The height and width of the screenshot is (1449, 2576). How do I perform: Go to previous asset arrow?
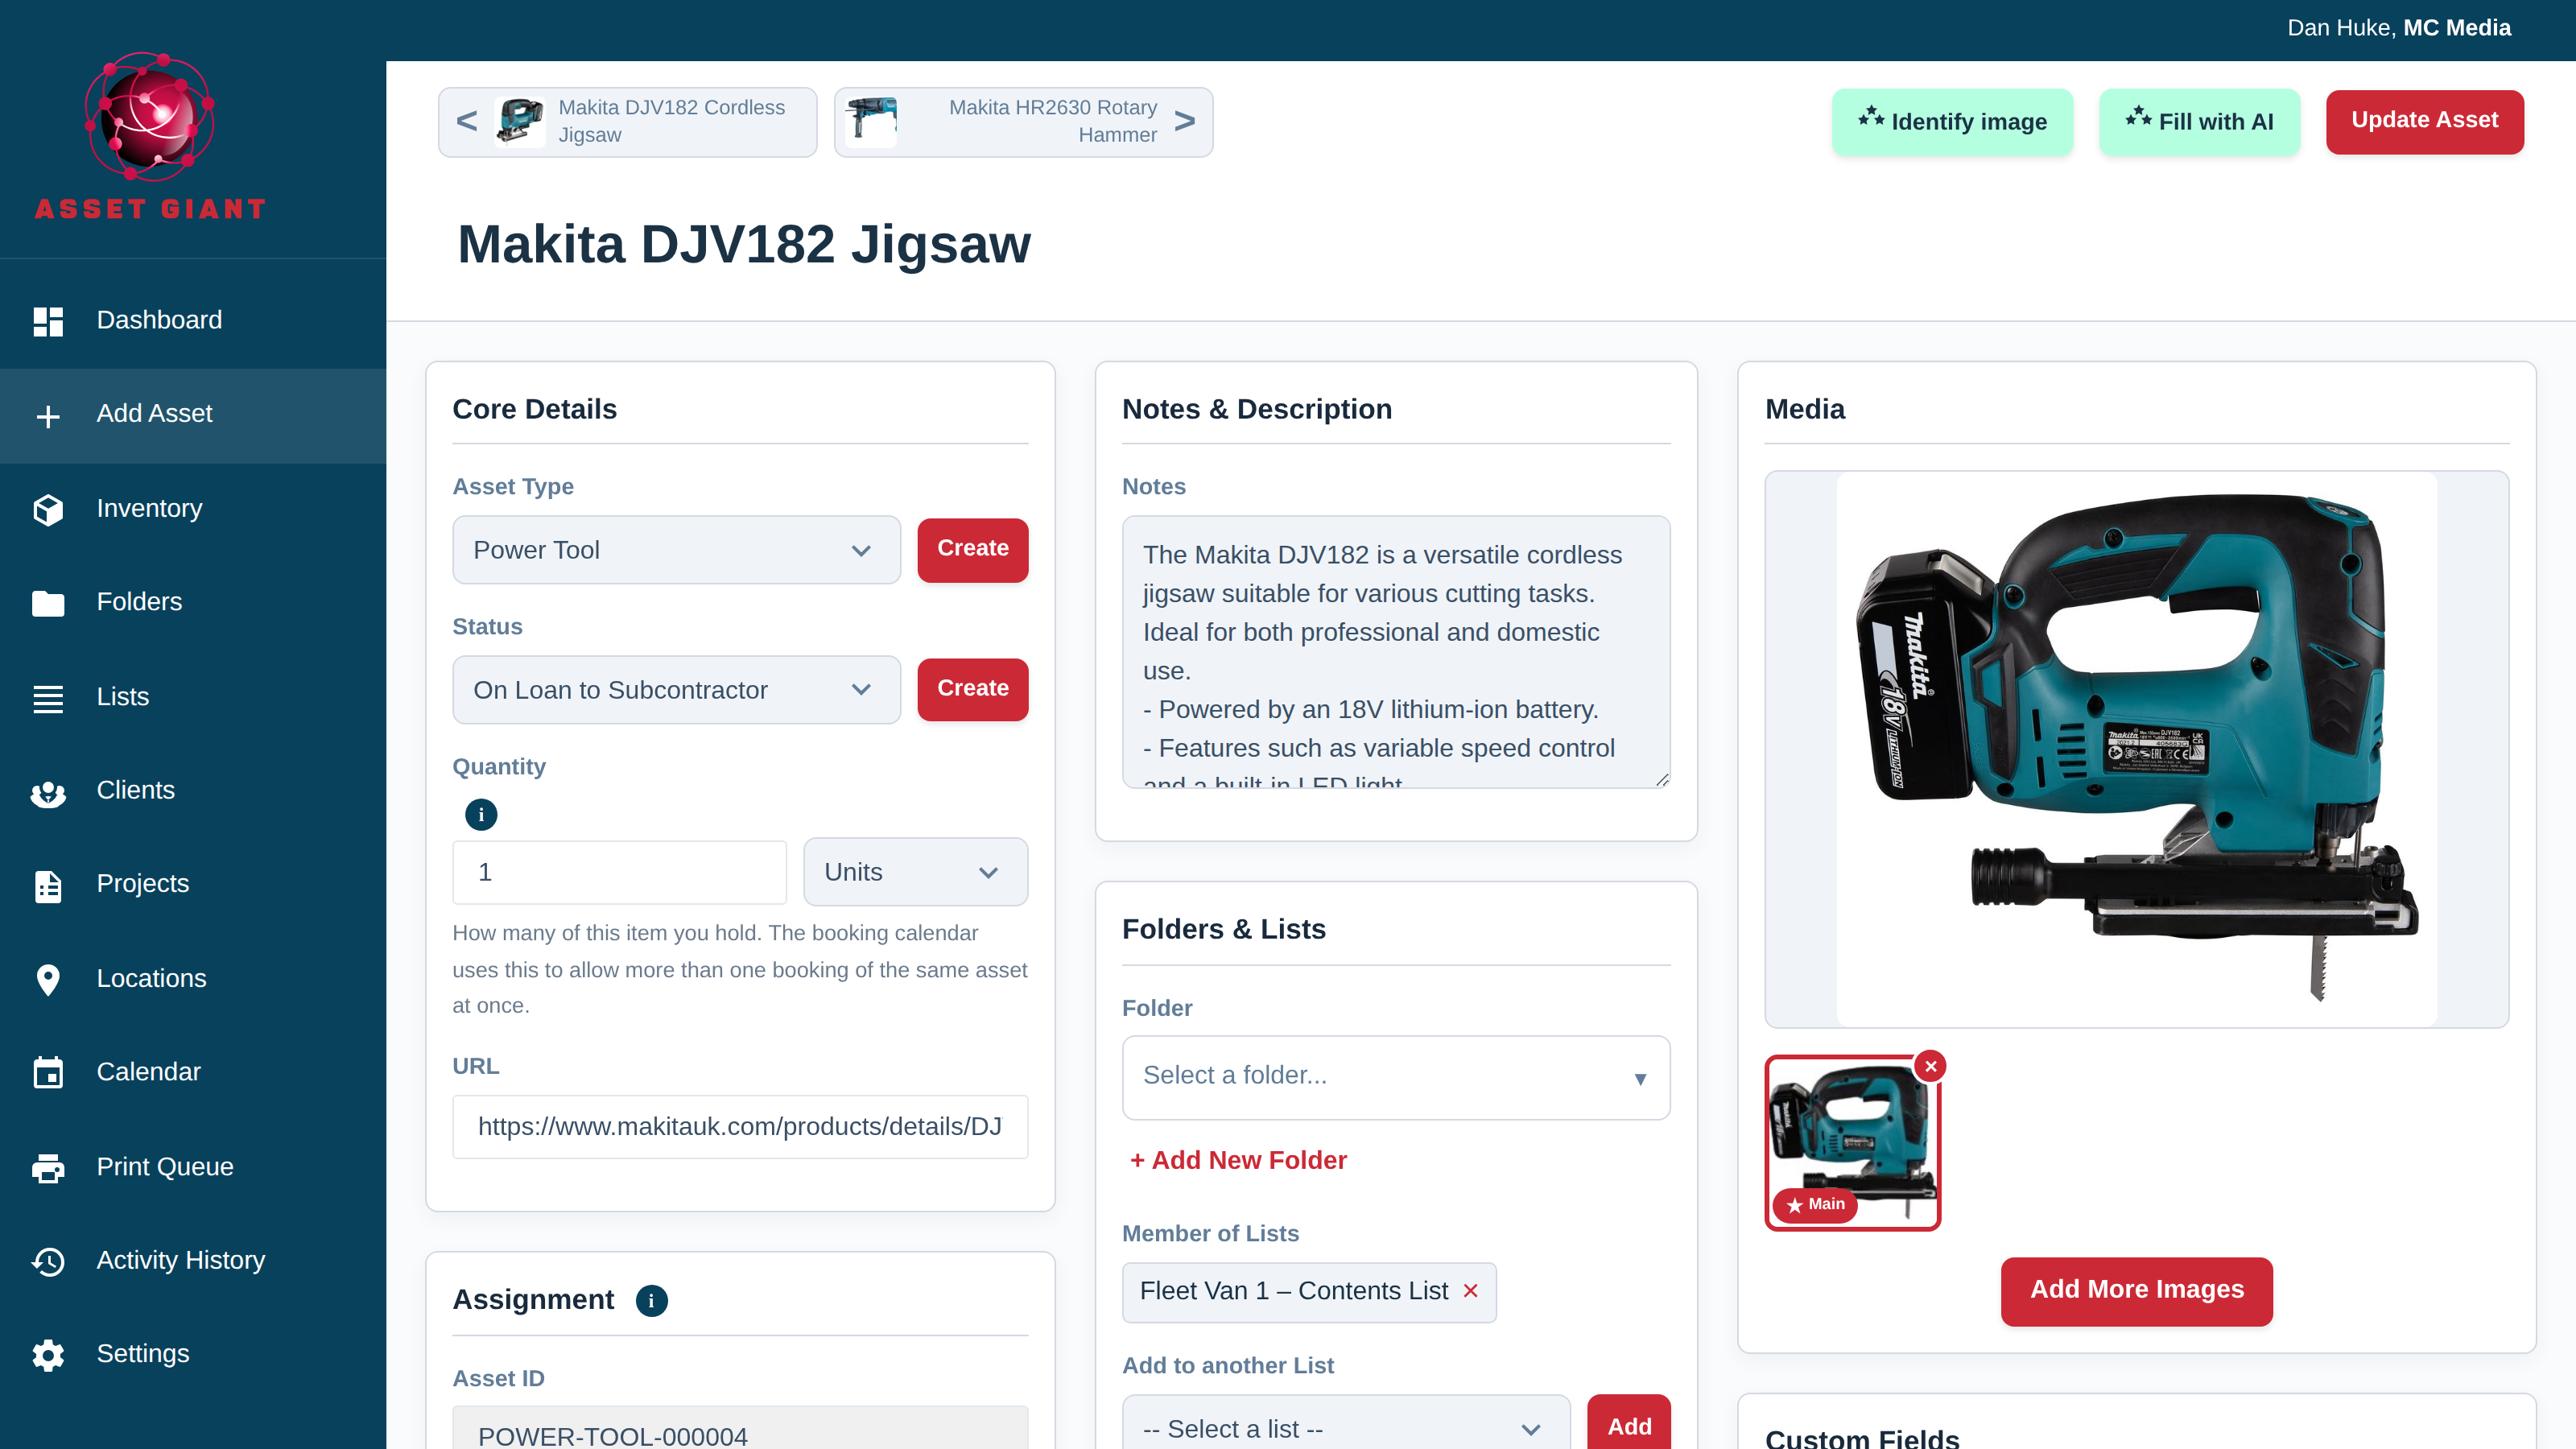click(x=467, y=121)
